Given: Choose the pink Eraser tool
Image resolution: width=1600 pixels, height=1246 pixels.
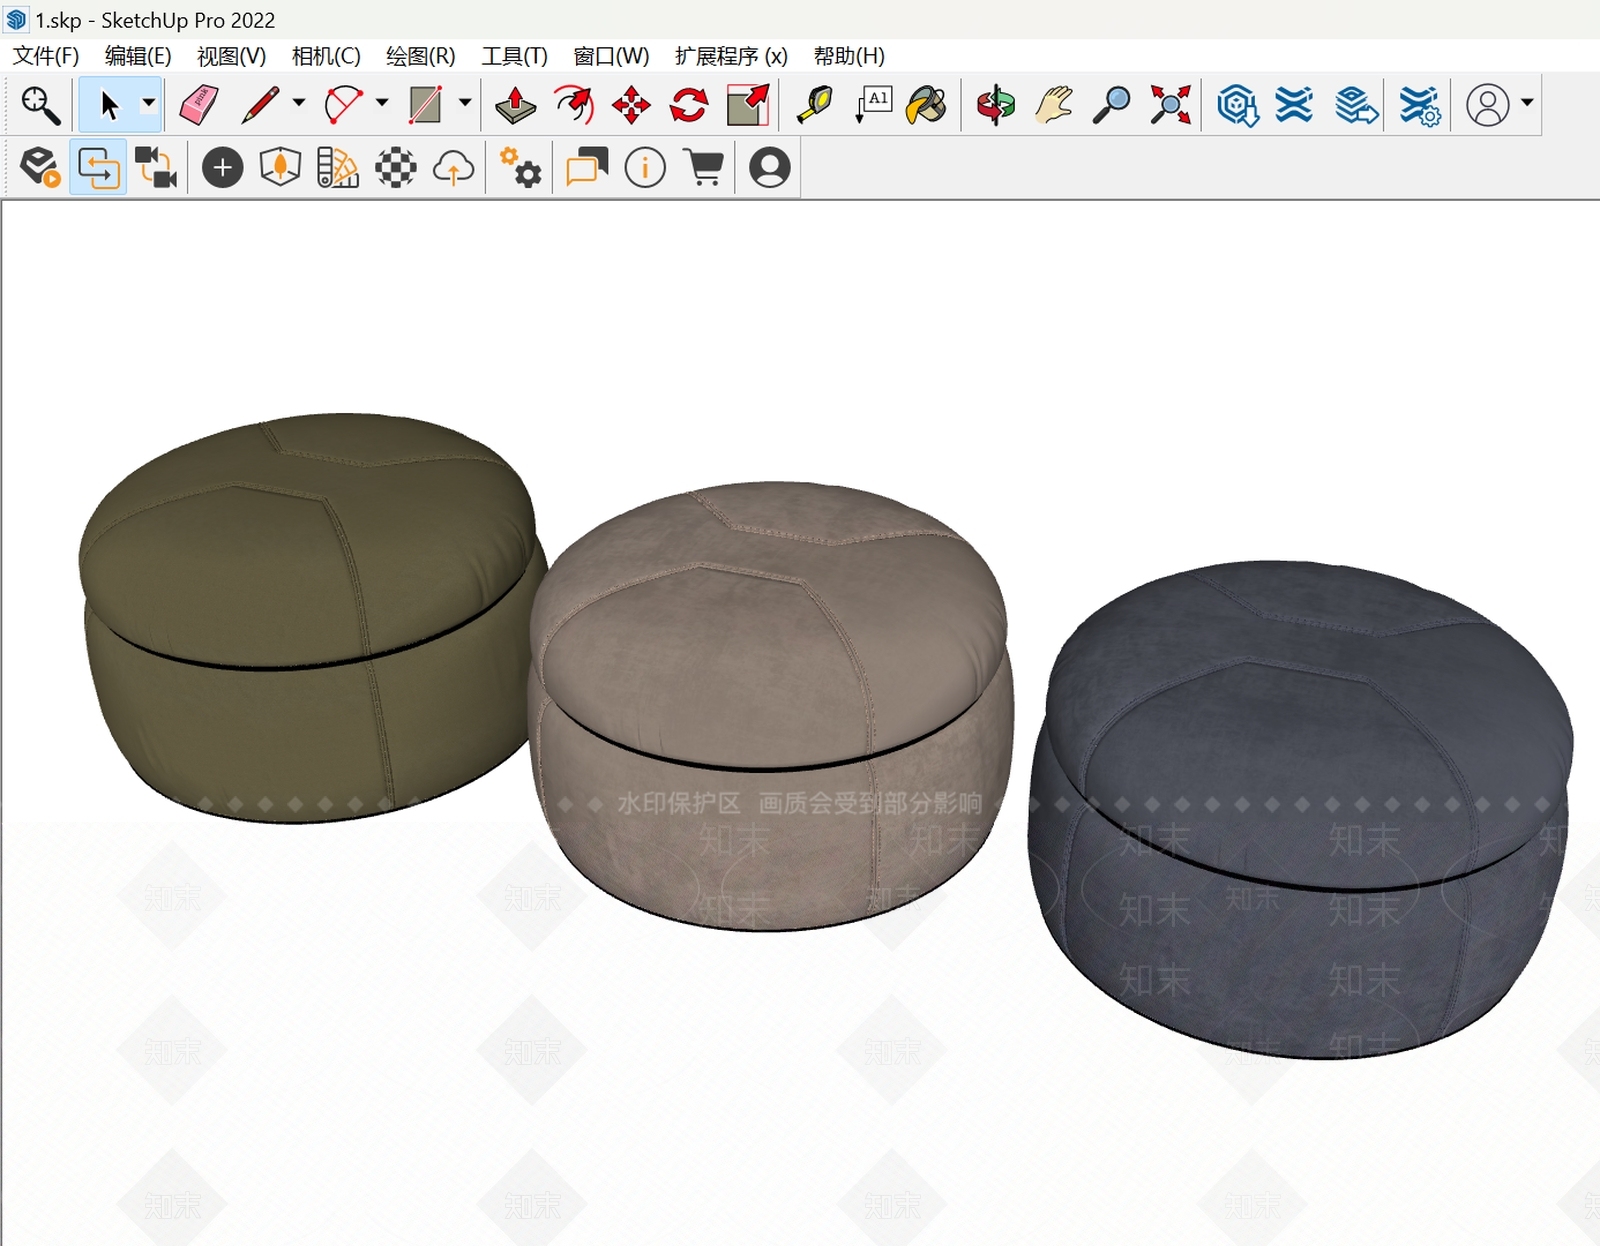Looking at the screenshot, I should pyautogui.click(x=198, y=104).
